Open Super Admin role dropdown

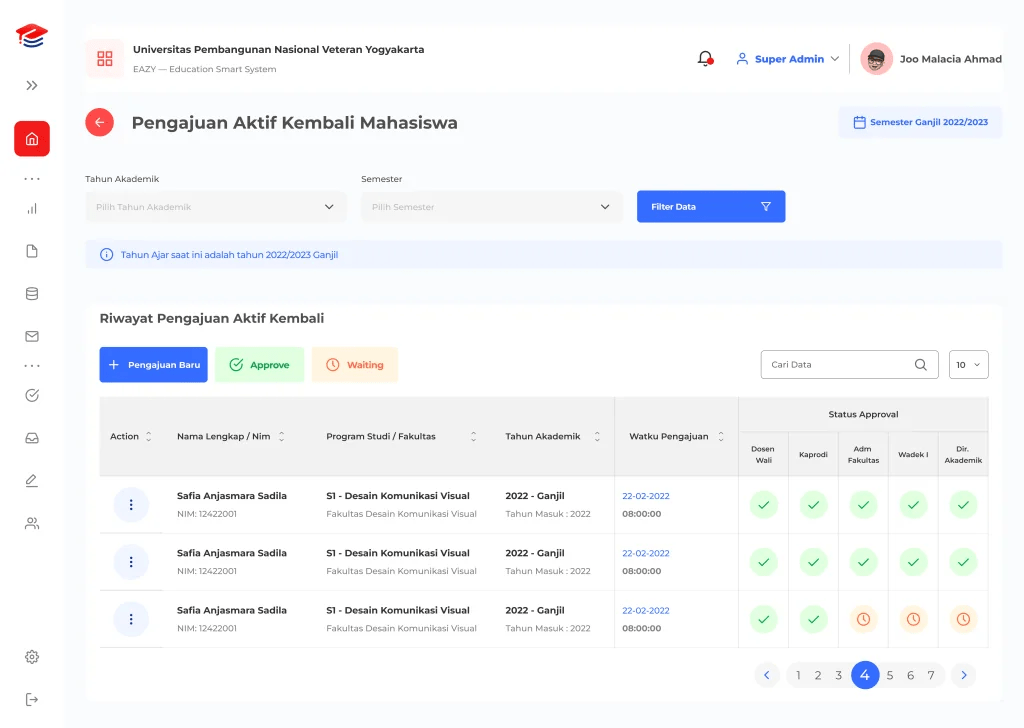[788, 59]
